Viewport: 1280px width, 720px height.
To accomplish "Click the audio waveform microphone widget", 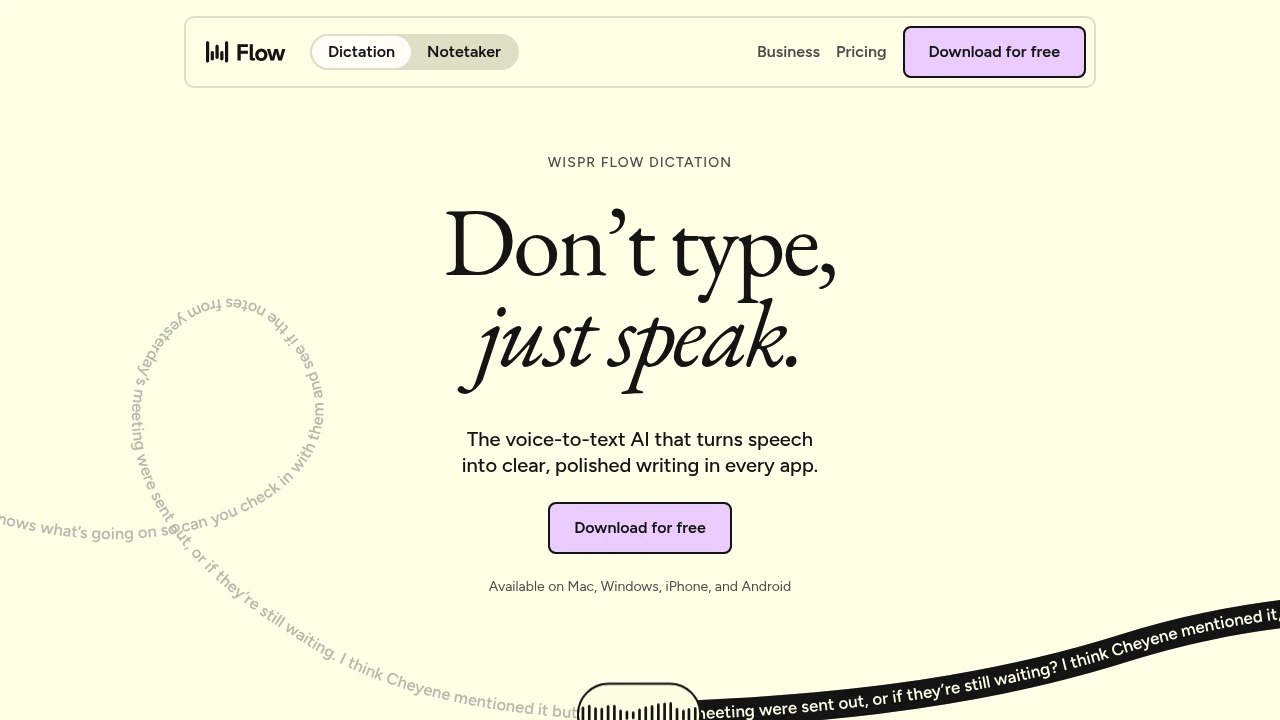I will pos(639,702).
